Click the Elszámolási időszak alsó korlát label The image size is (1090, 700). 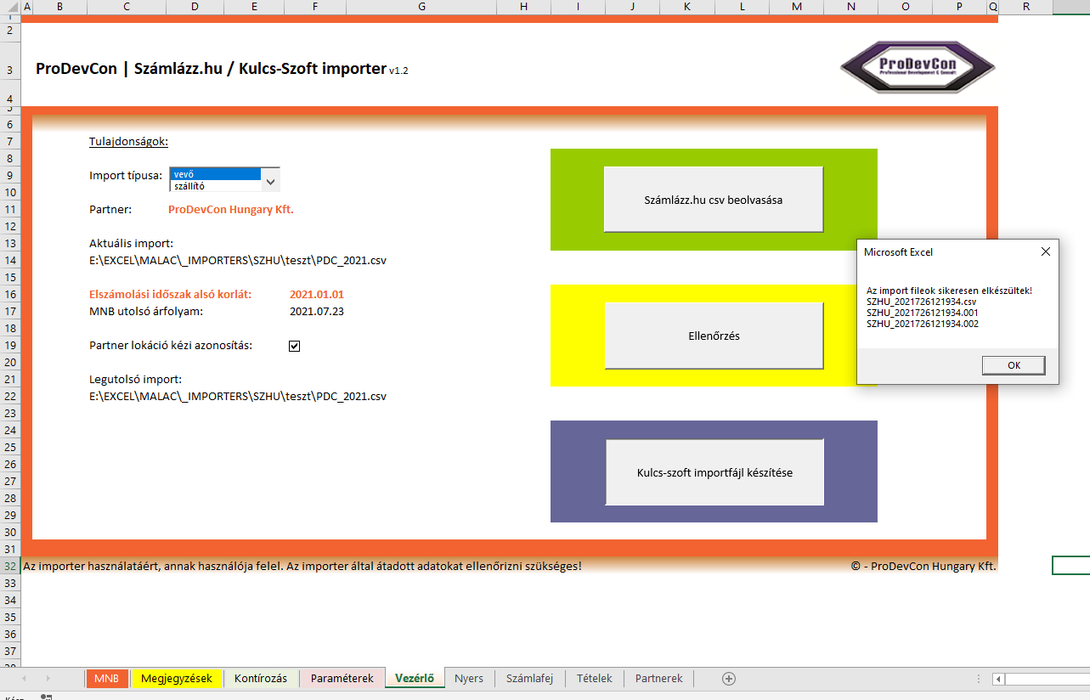point(170,294)
